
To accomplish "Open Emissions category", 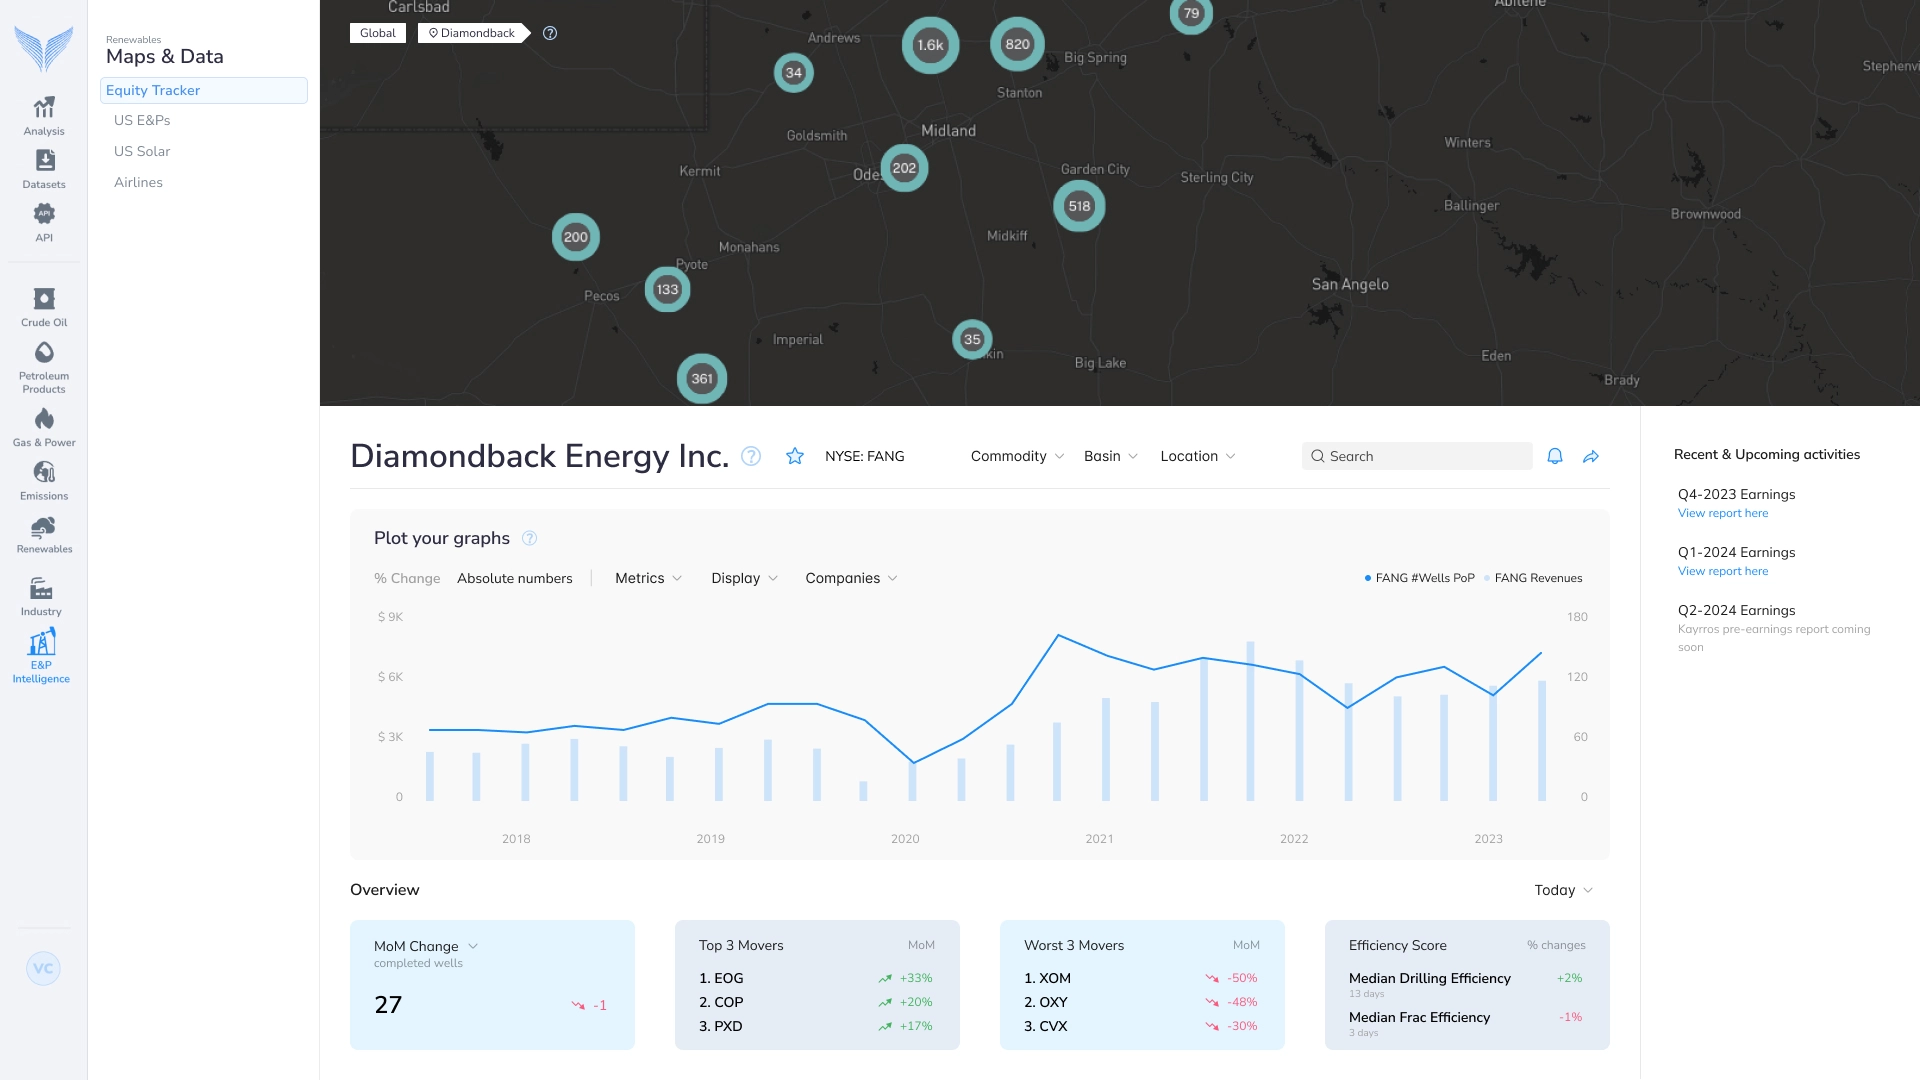I will (x=44, y=480).
